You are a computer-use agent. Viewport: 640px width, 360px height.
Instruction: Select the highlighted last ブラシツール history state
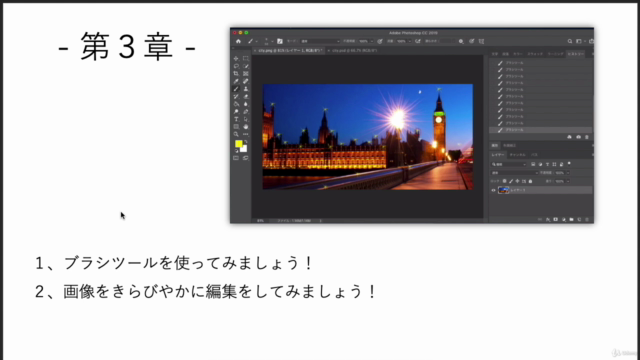point(540,130)
